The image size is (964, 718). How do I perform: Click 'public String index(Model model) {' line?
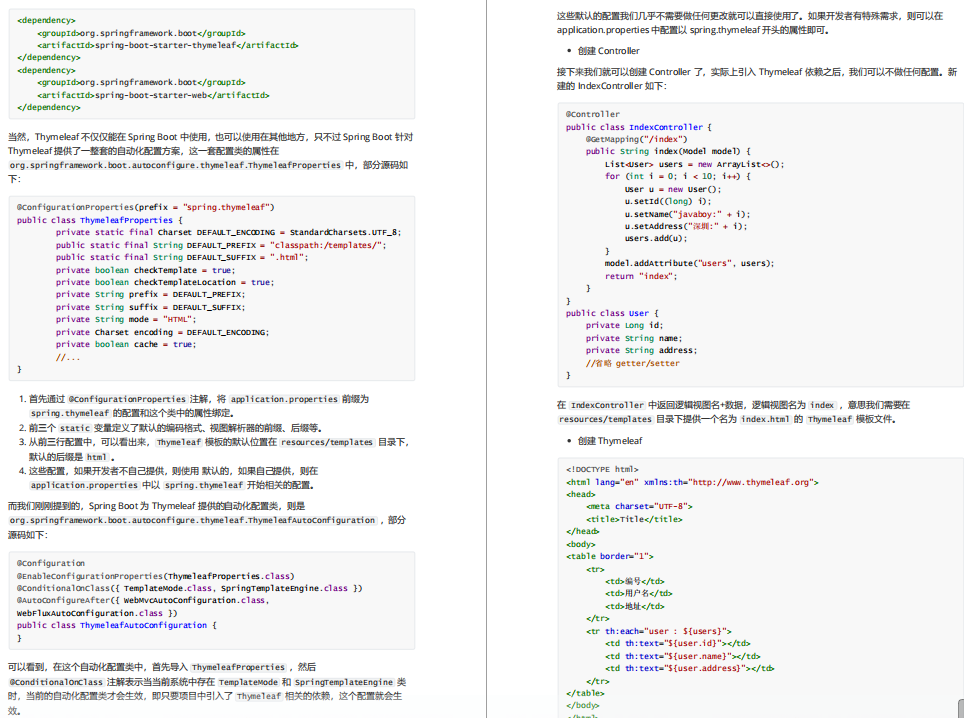pyautogui.click(x=668, y=151)
